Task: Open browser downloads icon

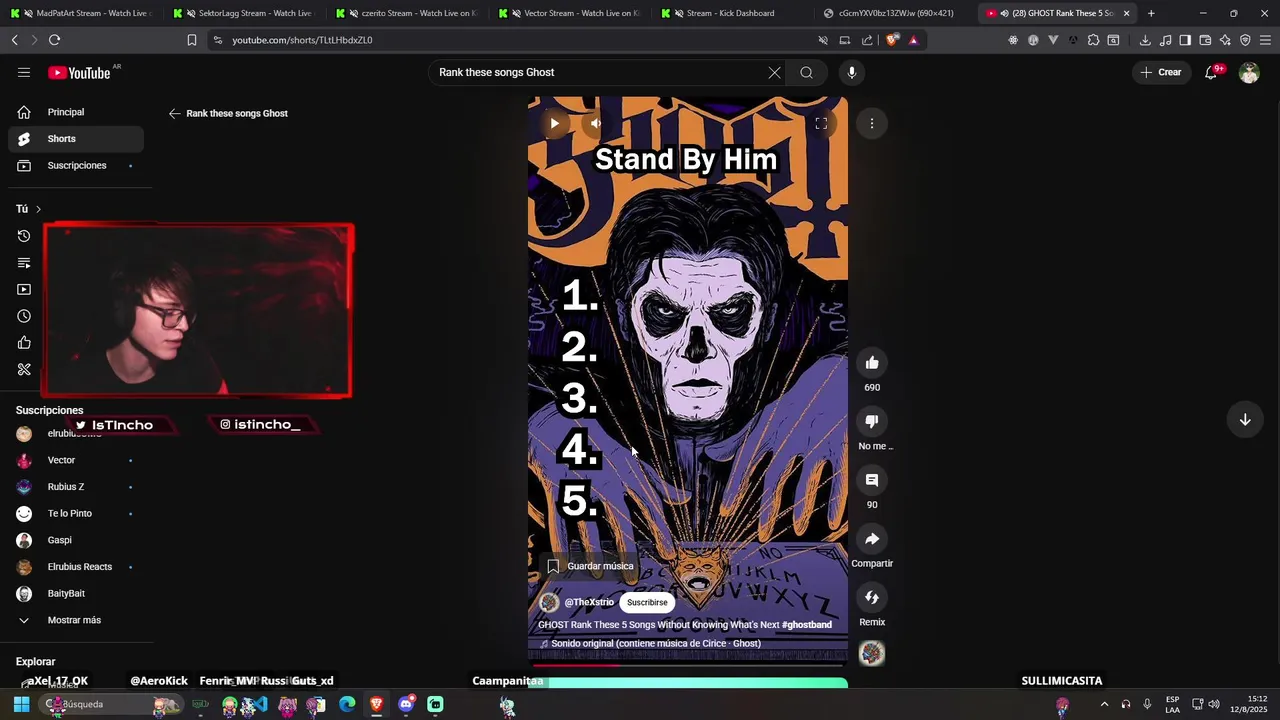Action: [1145, 40]
